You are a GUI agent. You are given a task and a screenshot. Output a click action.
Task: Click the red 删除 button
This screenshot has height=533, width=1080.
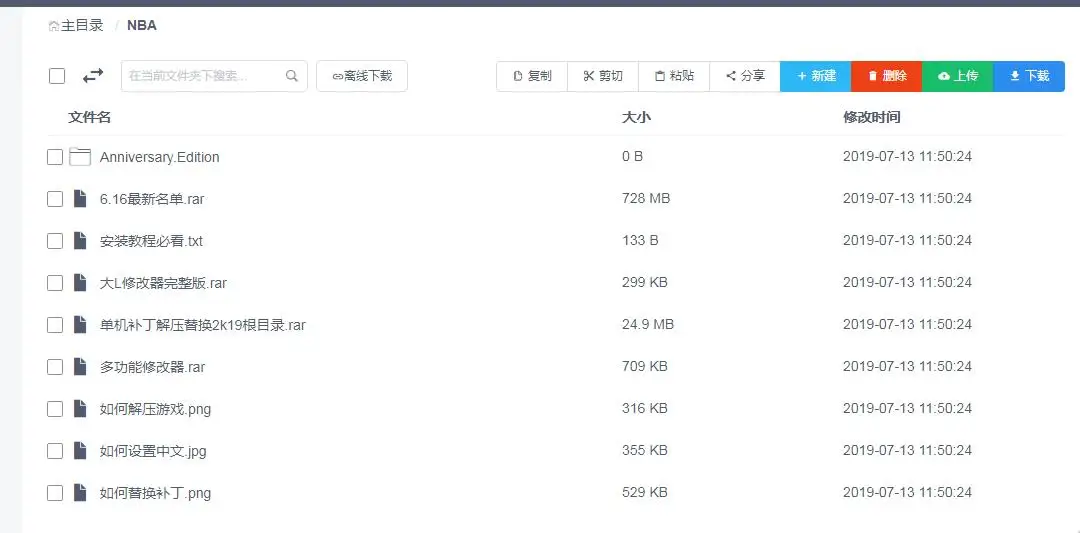coord(886,76)
